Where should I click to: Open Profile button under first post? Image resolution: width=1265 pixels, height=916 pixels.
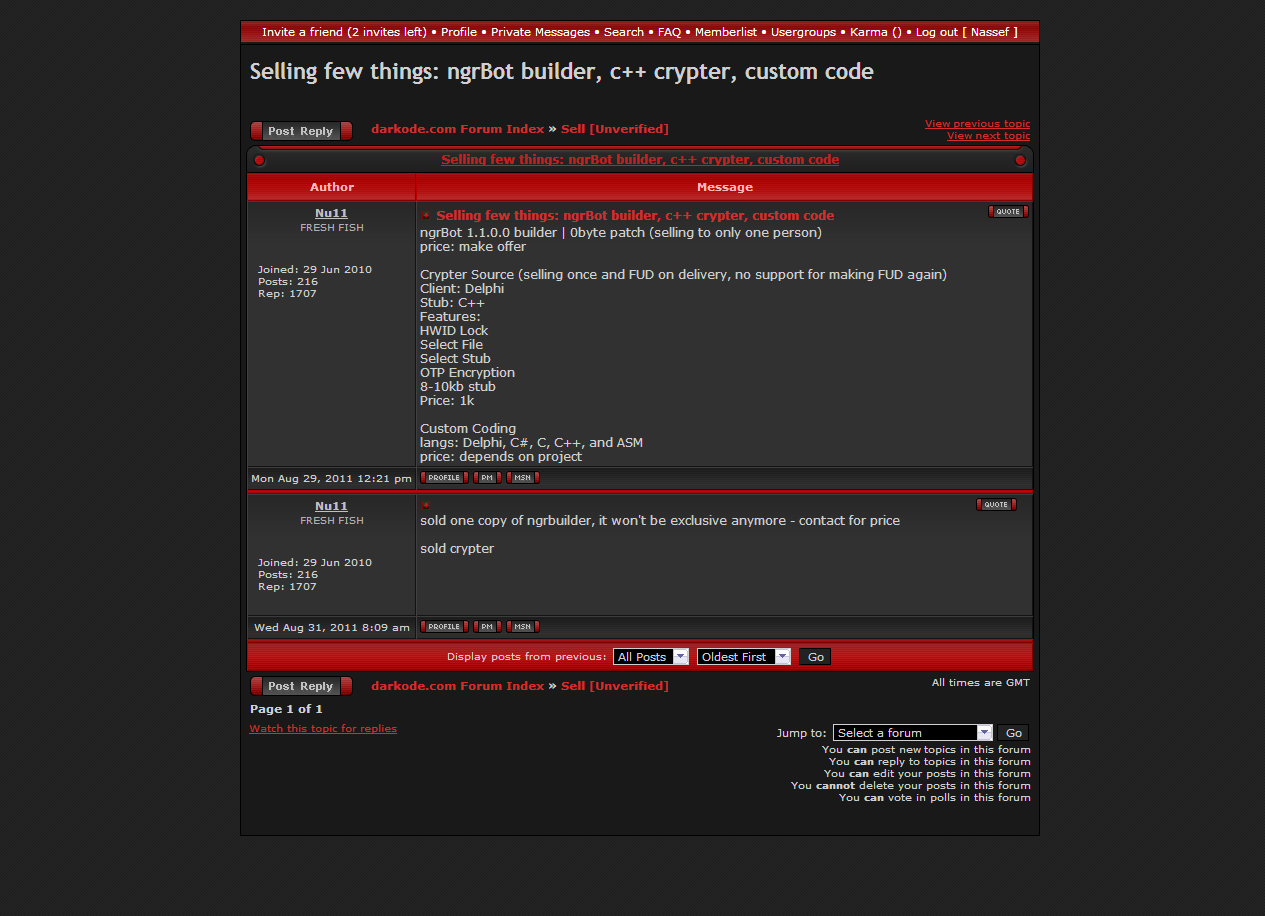click(x=444, y=478)
